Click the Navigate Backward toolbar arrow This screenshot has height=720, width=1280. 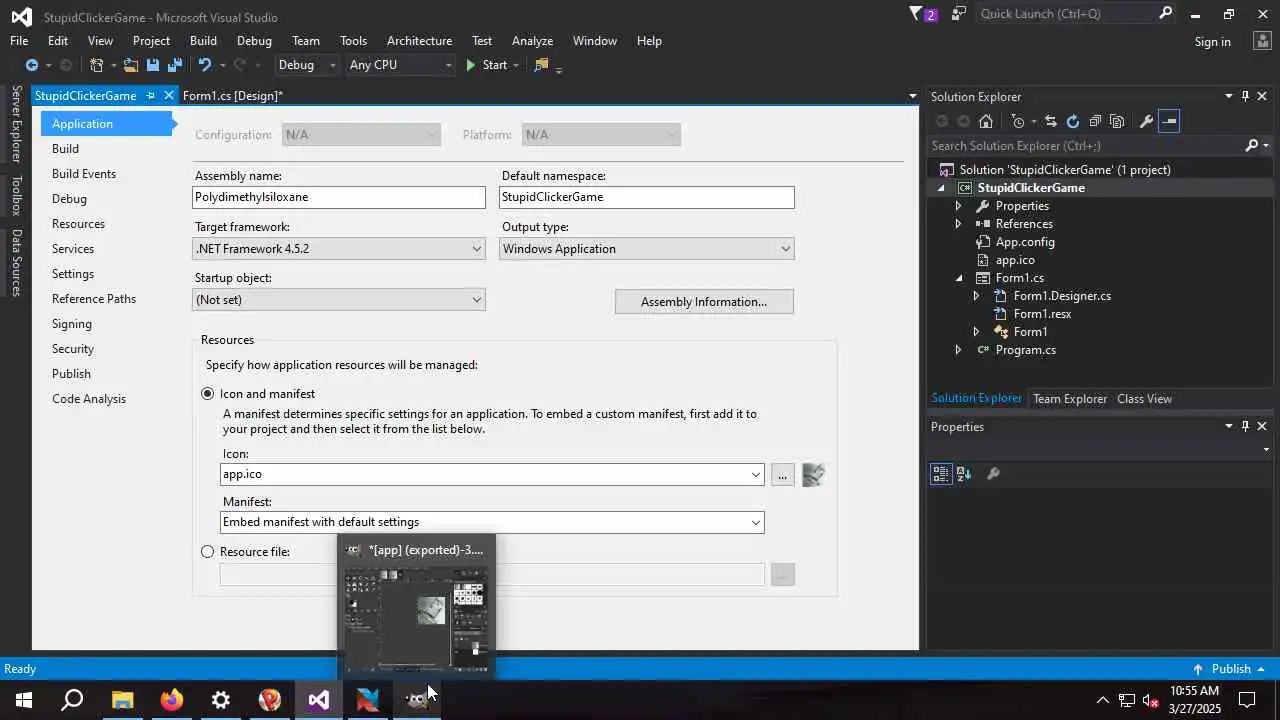(31, 65)
